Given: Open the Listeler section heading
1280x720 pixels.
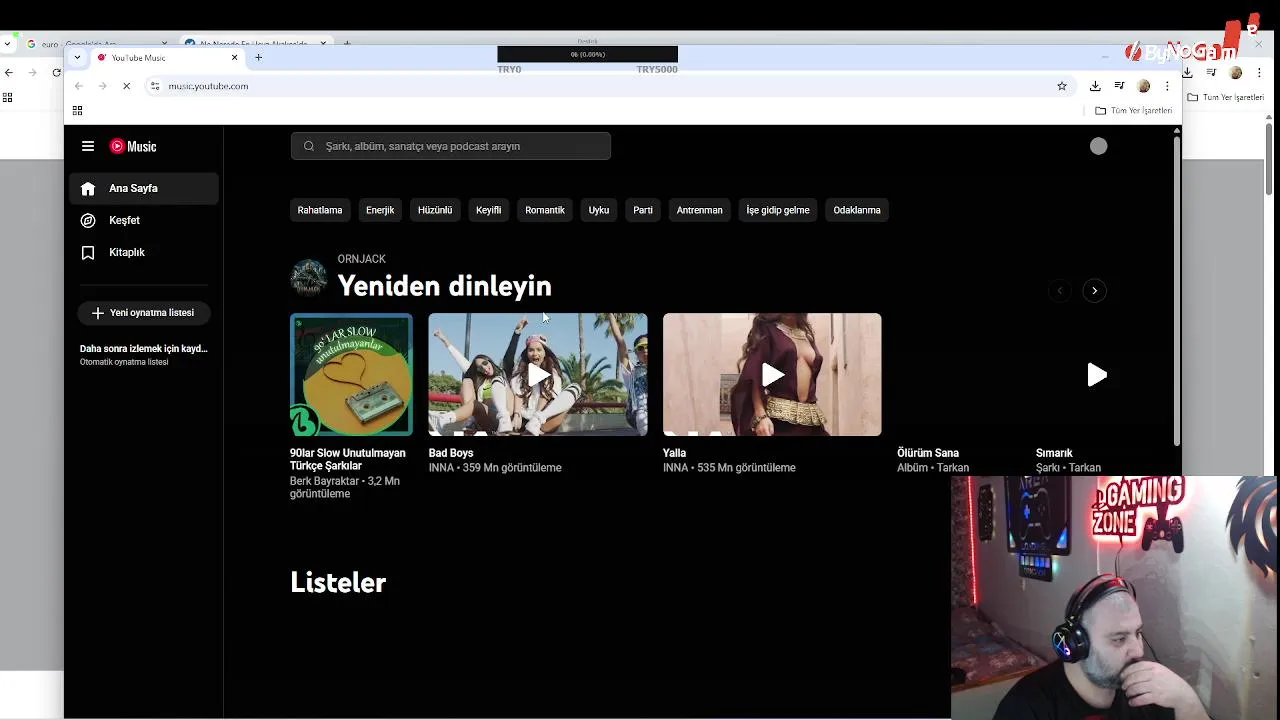Looking at the screenshot, I should 338,583.
